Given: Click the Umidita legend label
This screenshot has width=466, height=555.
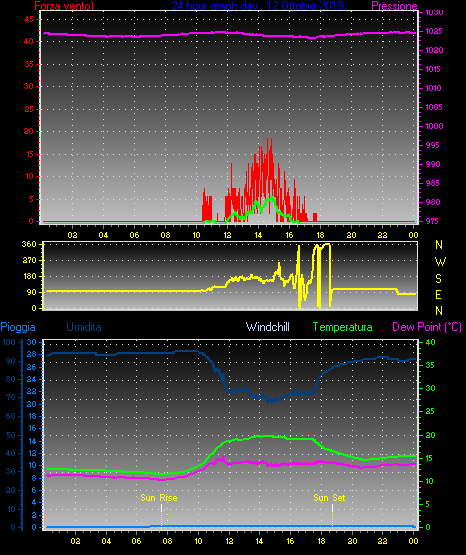Looking at the screenshot, I should pos(84,327).
